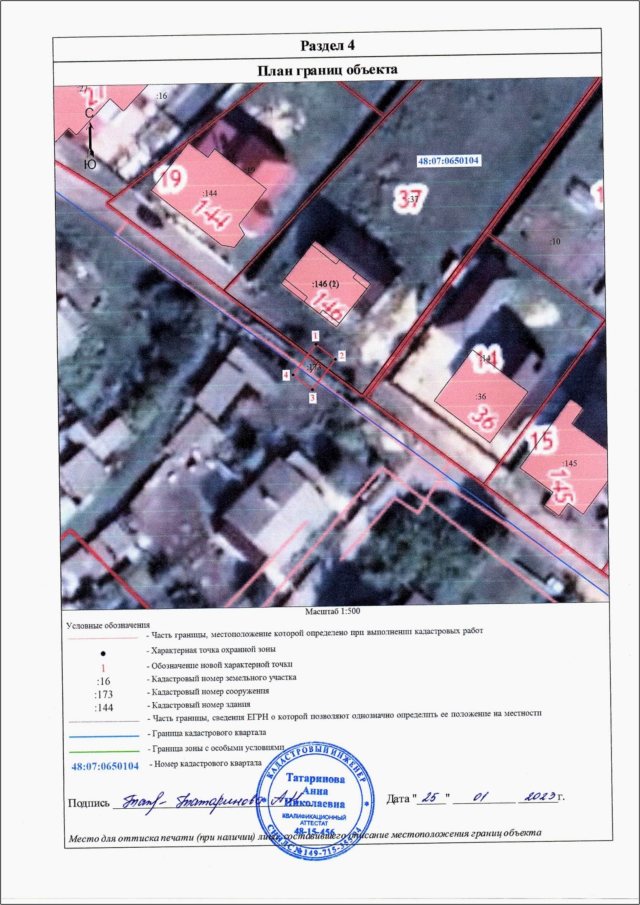The height and width of the screenshot is (905, 640).
Task: Click the 48:07:0650104 box in the legend
Action: [104, 765]
